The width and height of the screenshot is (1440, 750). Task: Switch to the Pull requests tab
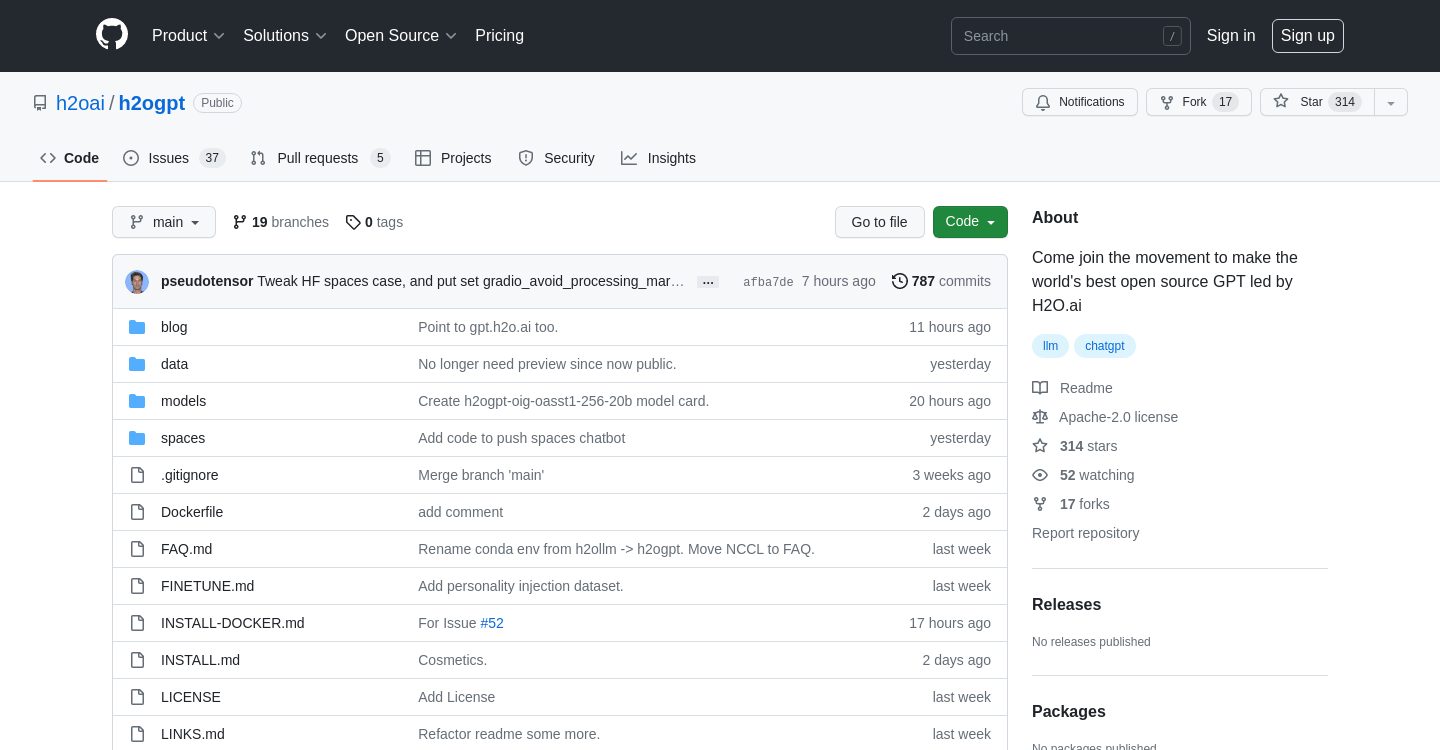pos(320,158)
